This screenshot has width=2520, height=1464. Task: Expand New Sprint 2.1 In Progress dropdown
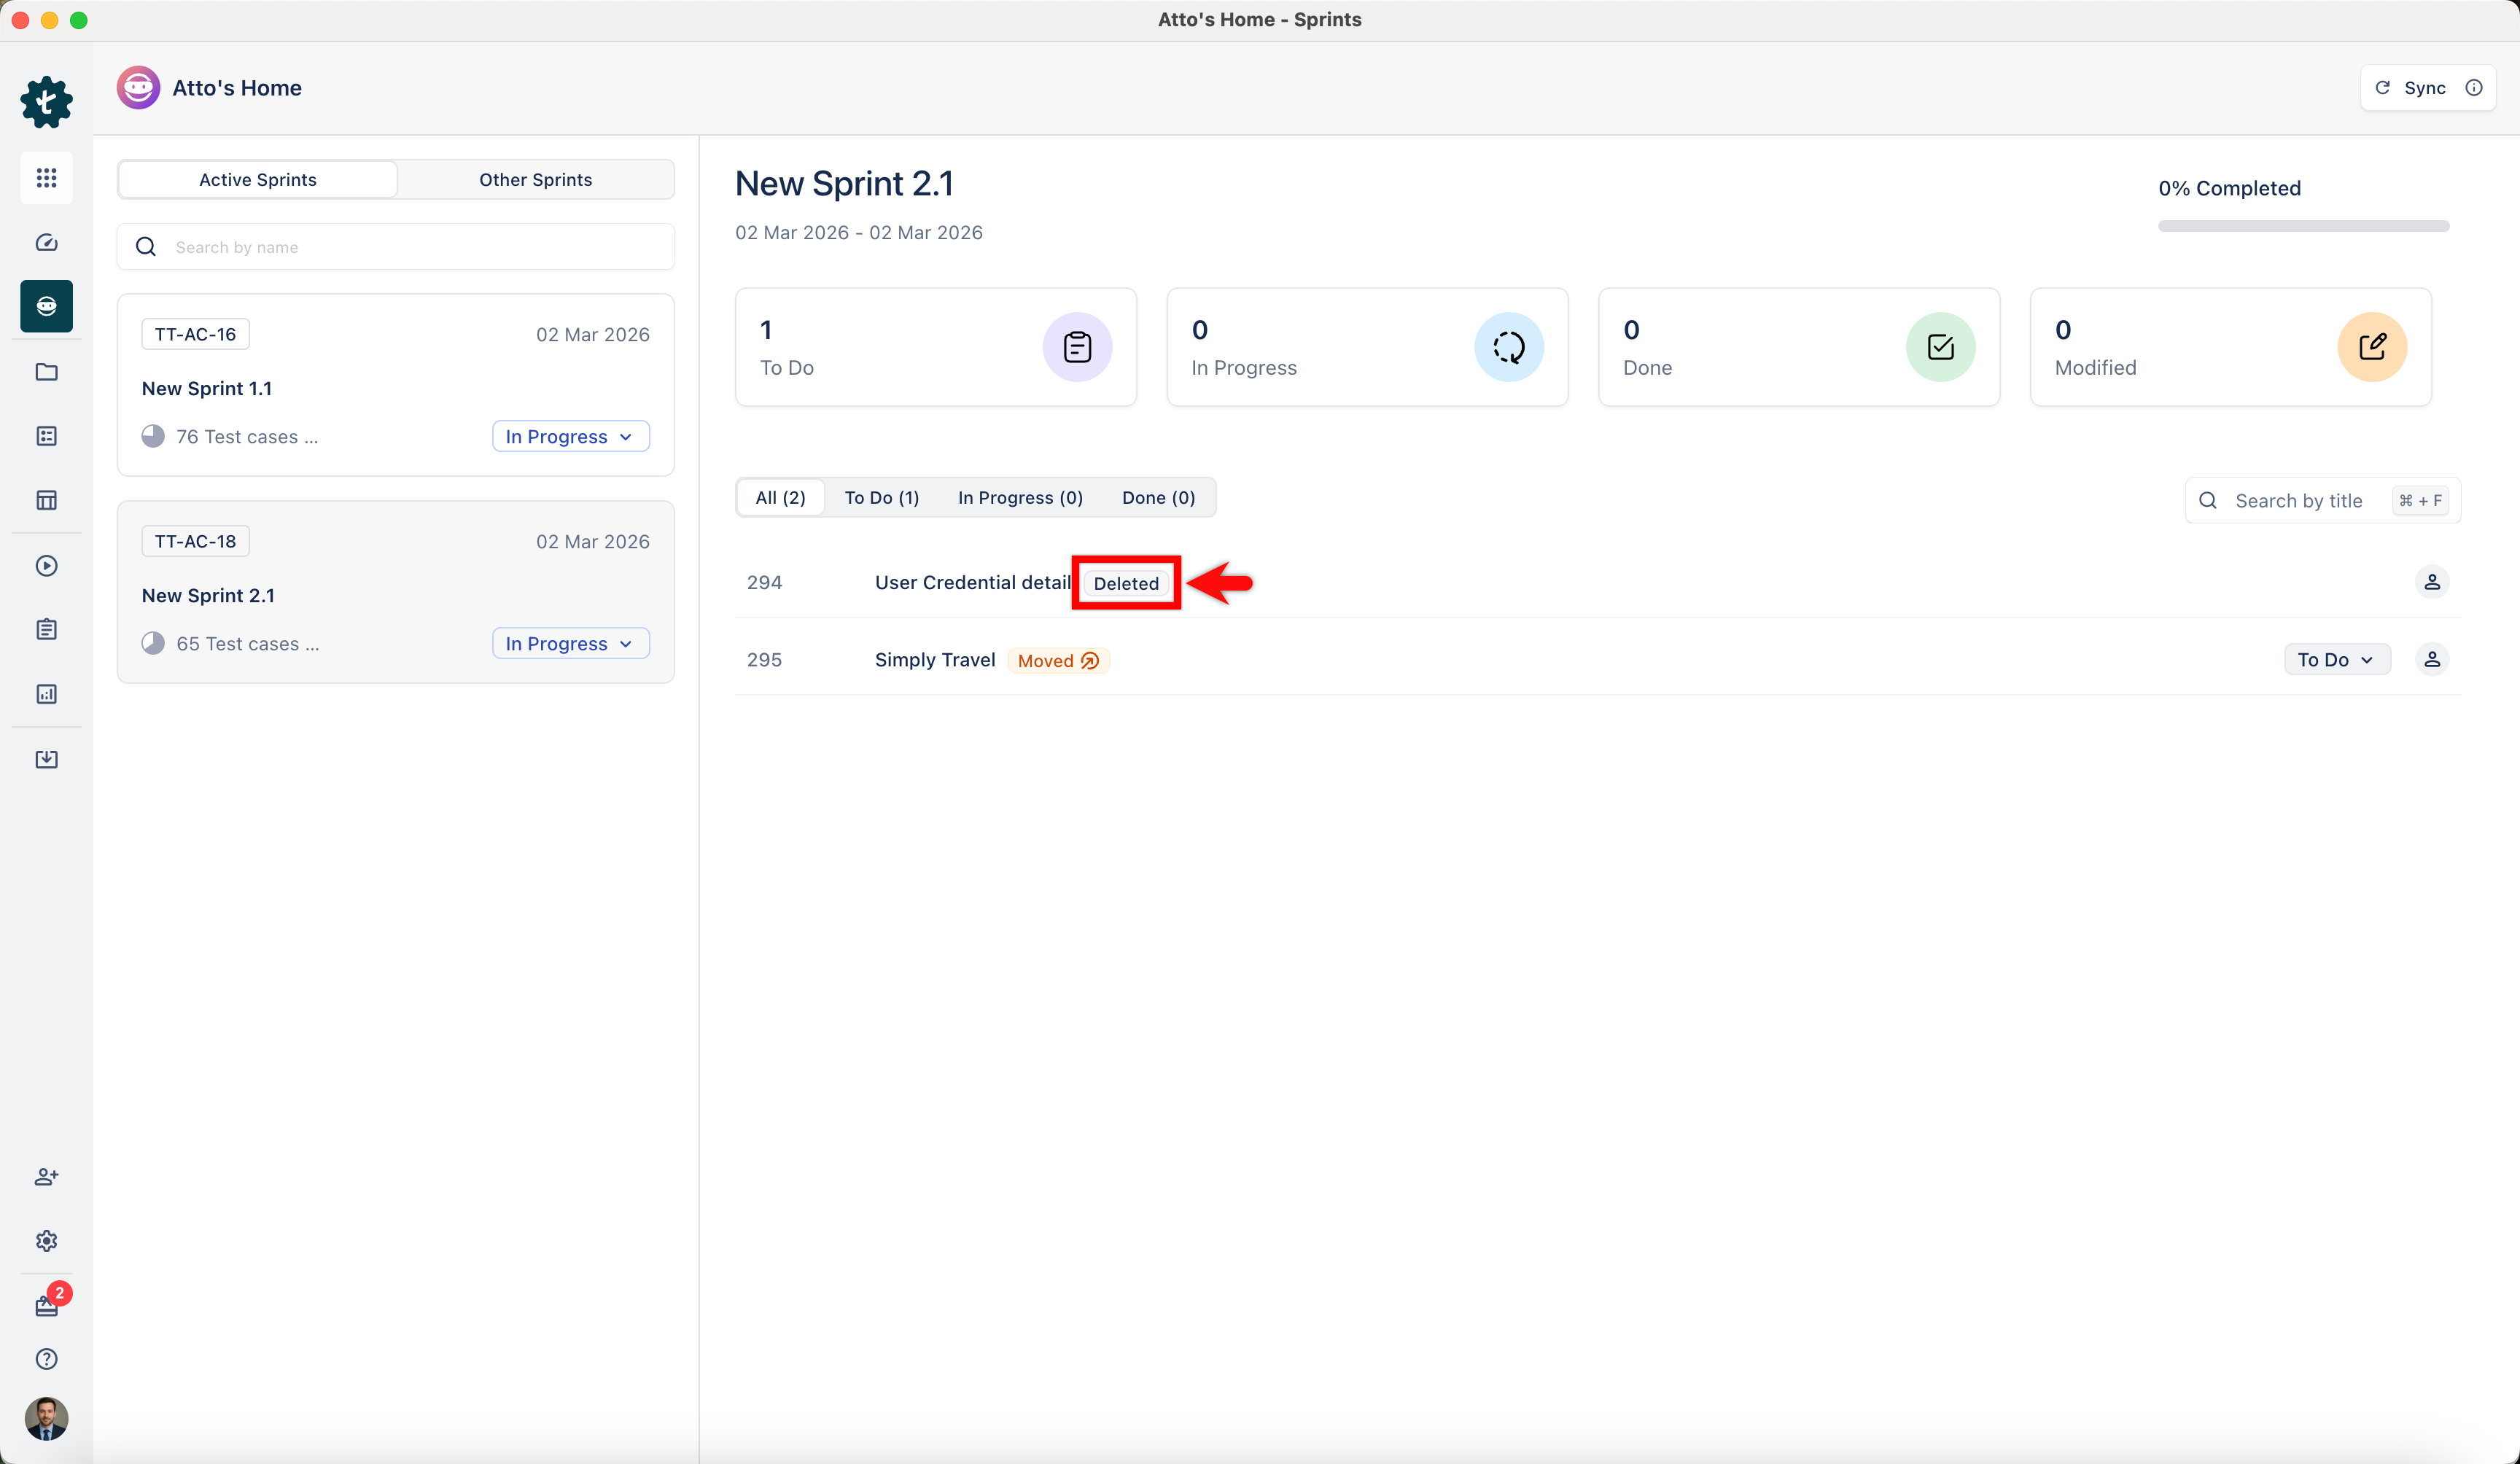[570, 644]
